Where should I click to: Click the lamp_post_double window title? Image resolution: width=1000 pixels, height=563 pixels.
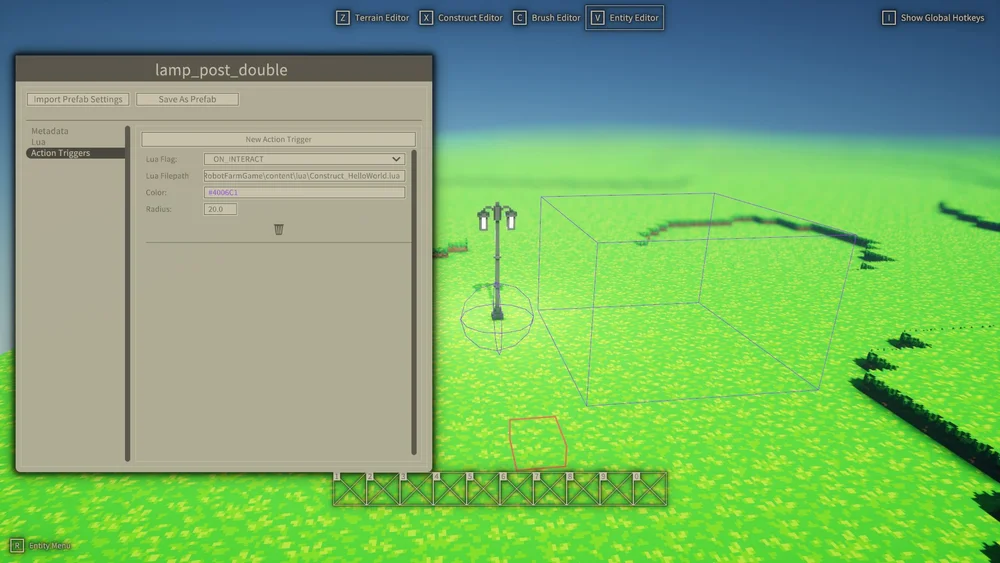(221, 69)
